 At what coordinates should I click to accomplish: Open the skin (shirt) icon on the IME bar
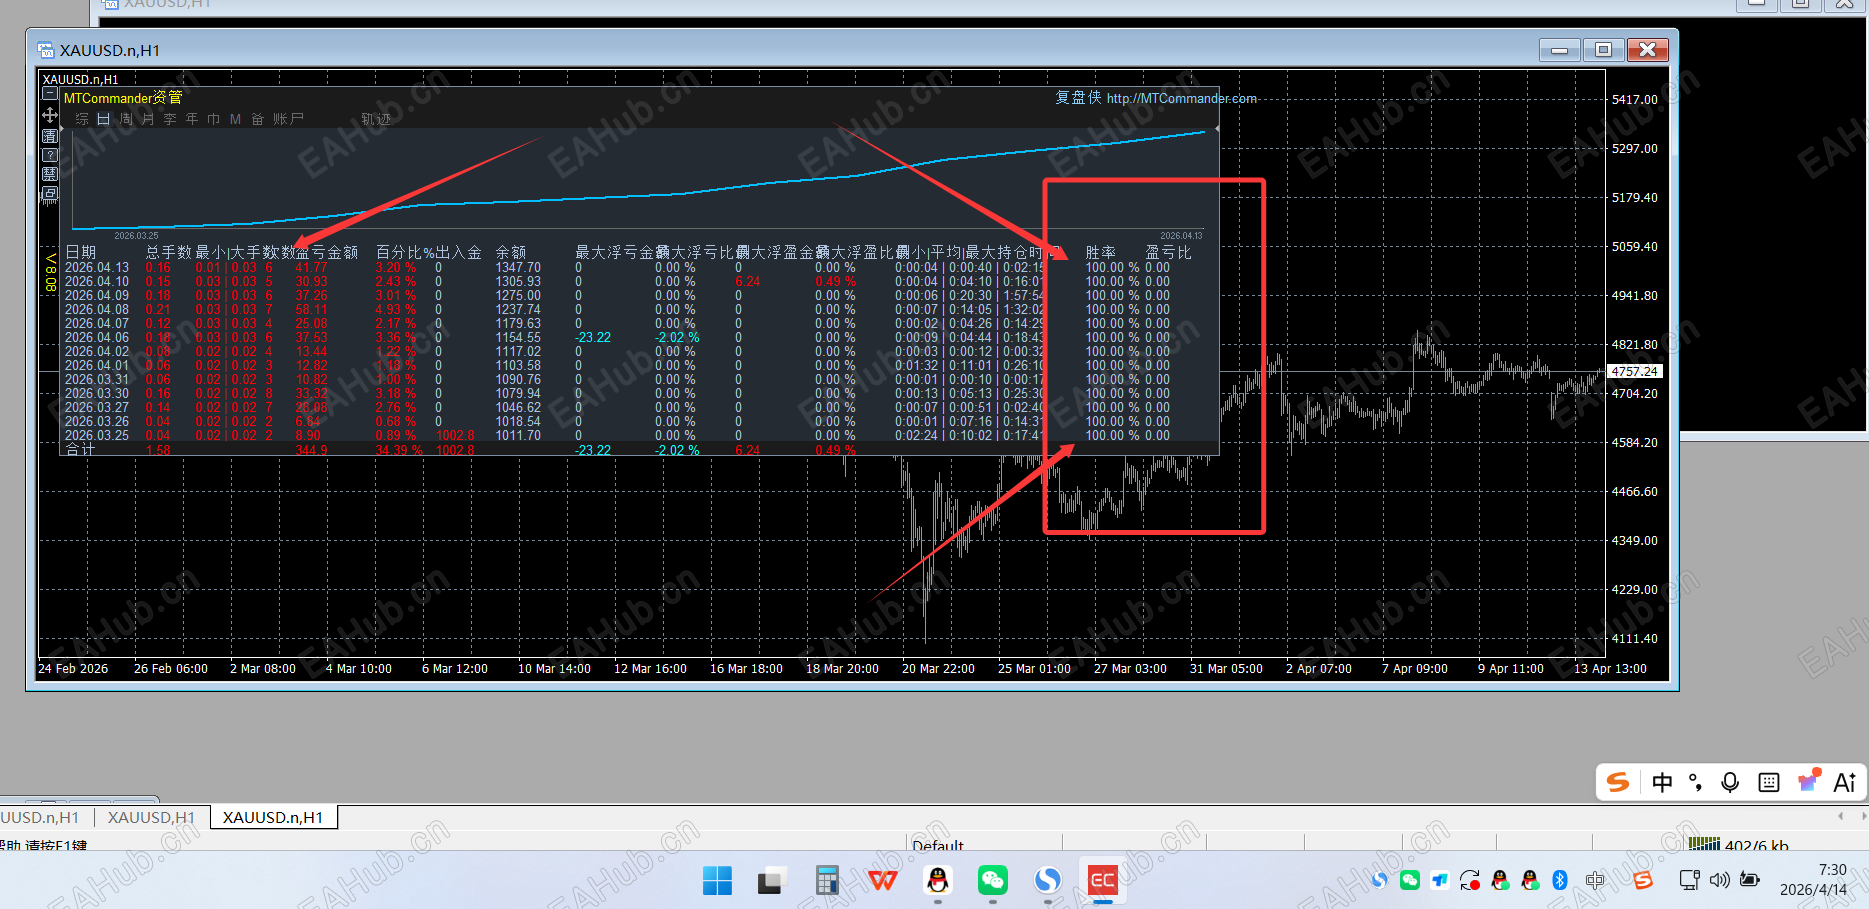pos(1808,781)
